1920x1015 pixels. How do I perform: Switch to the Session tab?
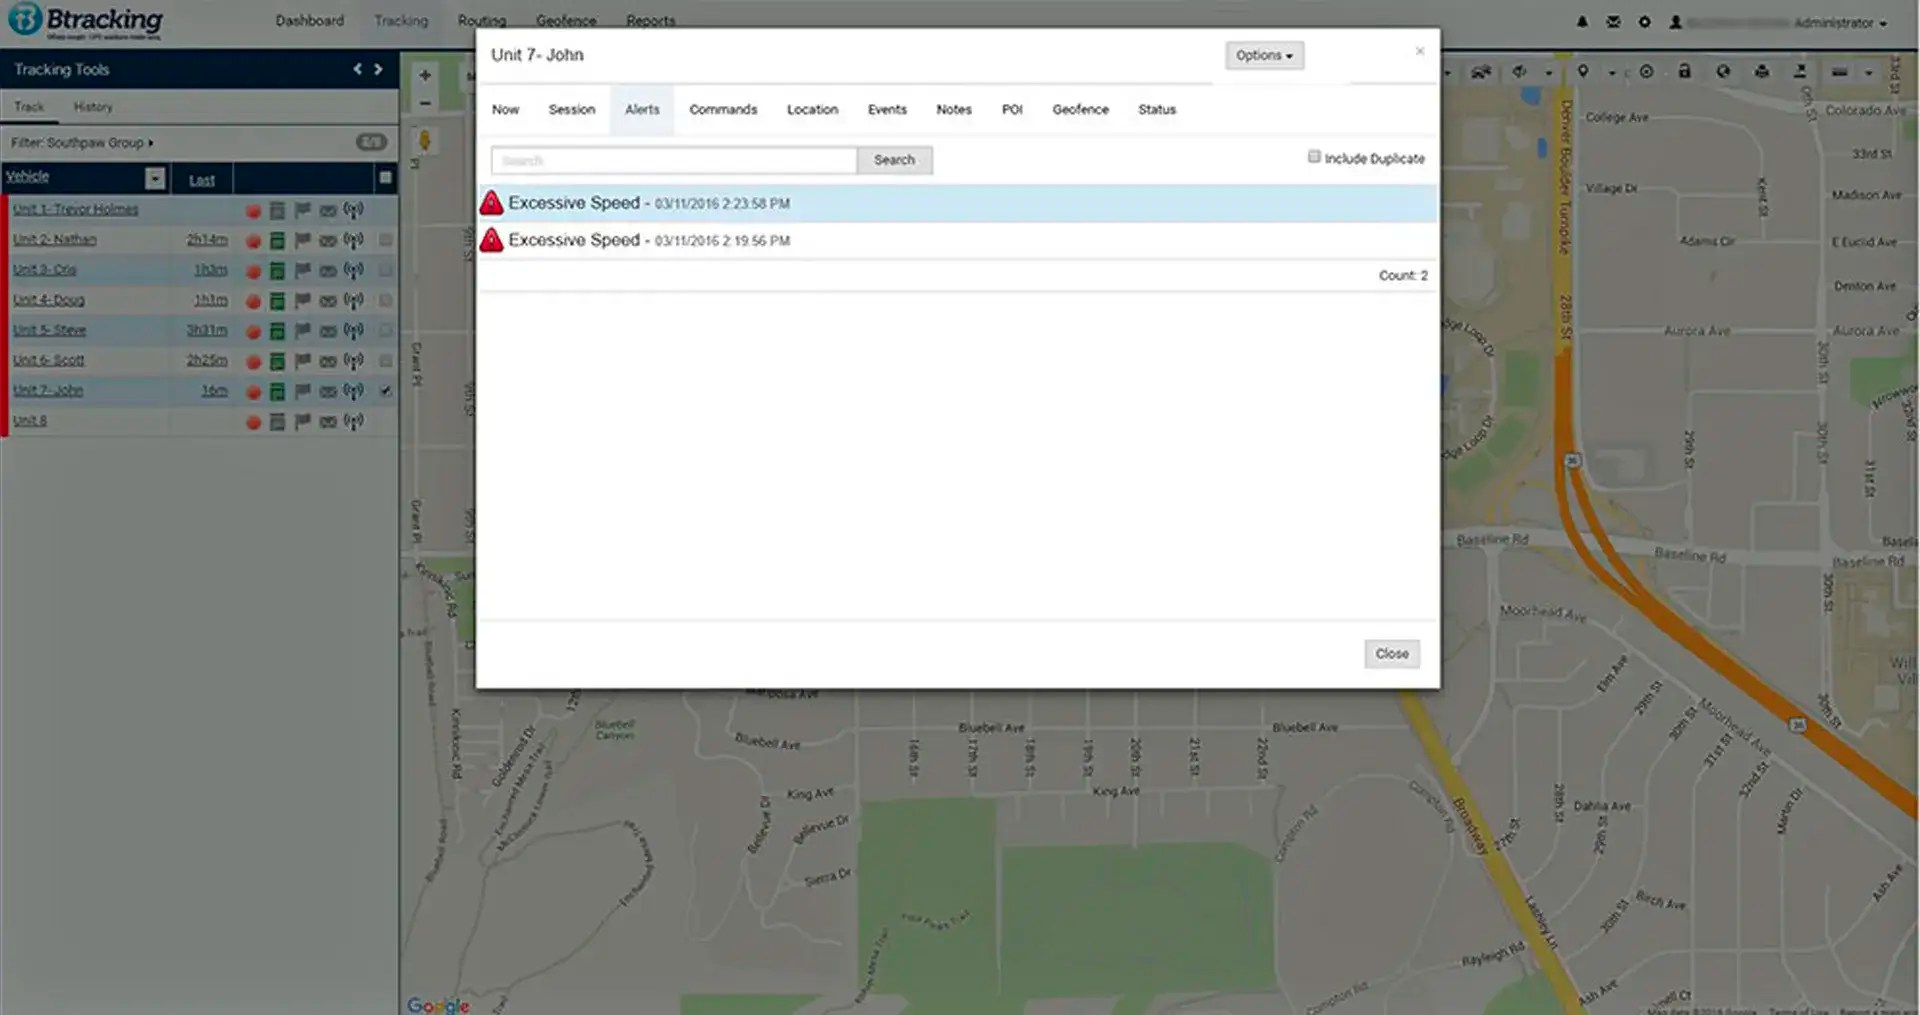click(x=571, y=110)
